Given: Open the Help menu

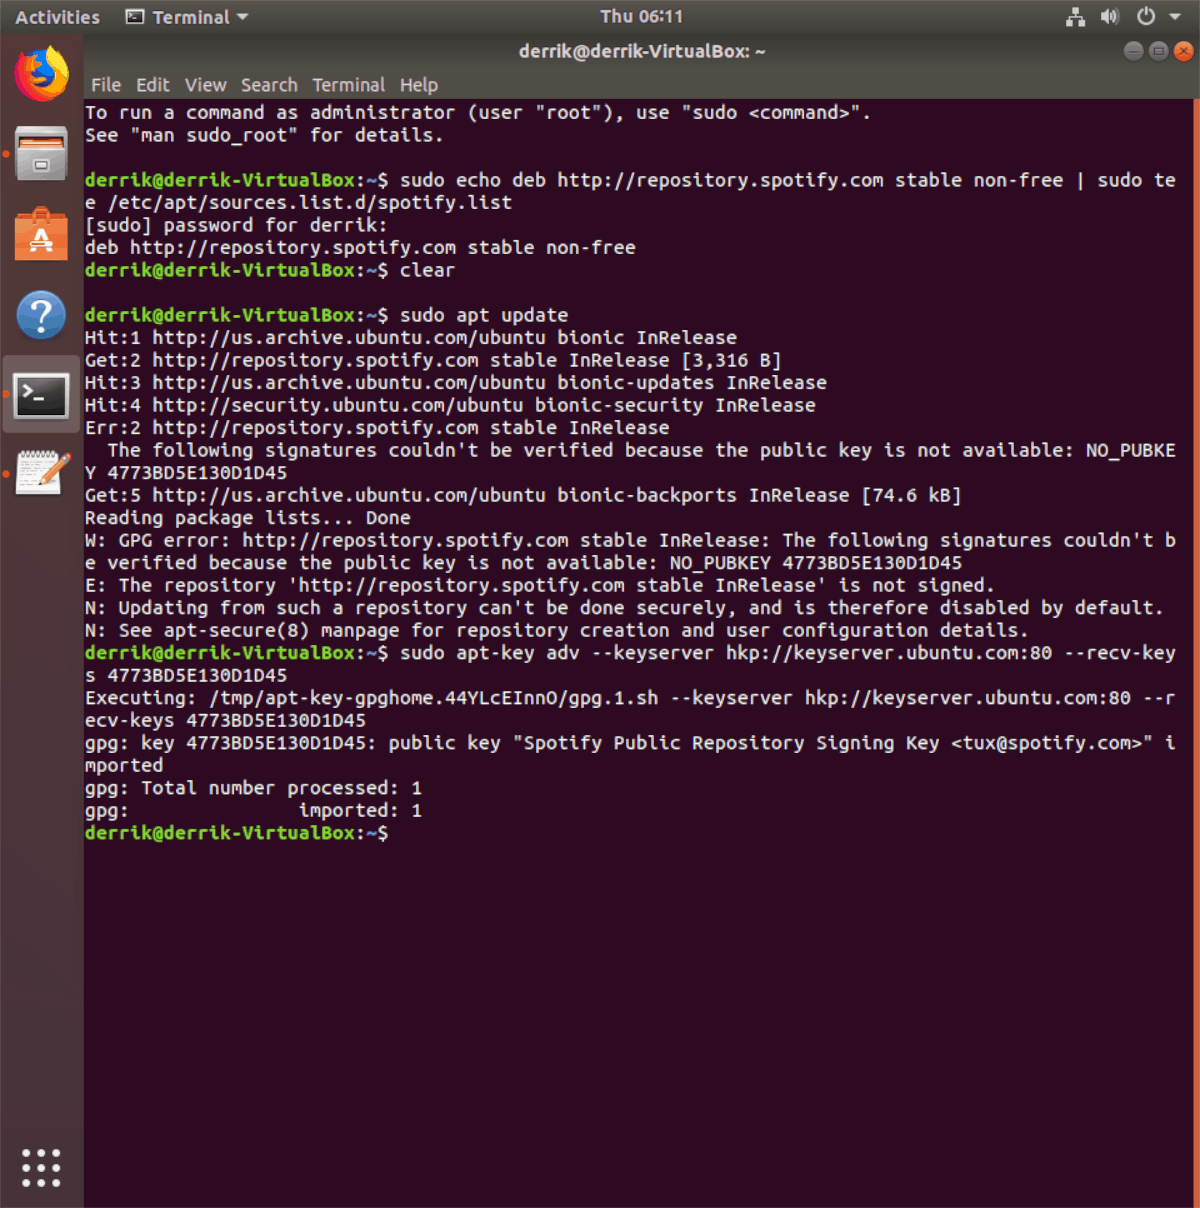Looking at the screenshot, I should click(x=419, y=85).
